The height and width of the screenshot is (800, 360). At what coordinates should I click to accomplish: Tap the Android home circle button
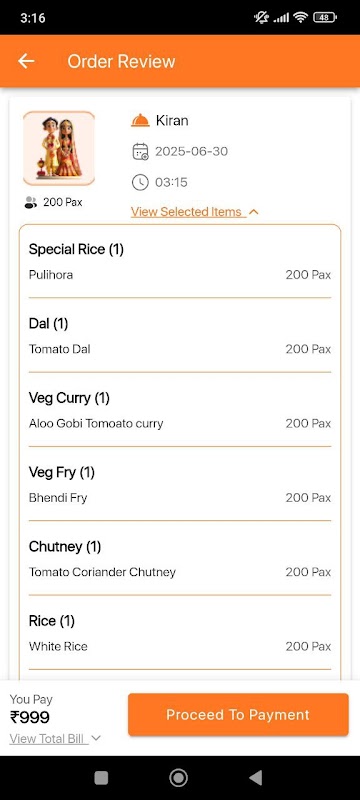click(178, 778)
